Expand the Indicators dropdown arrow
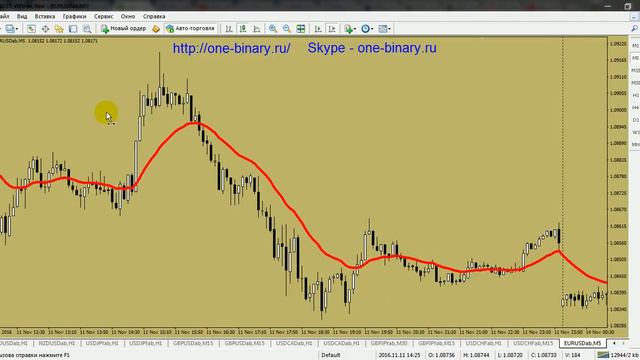 [354, 29]
